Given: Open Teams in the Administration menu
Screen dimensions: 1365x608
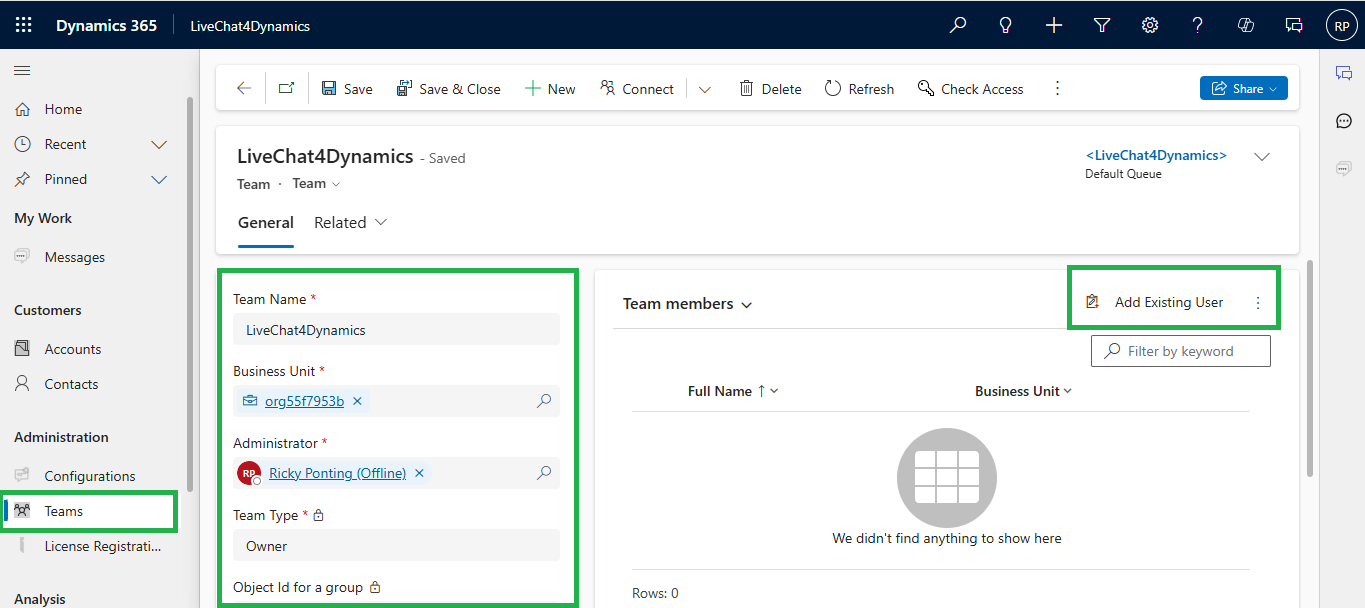Looking at the screenshot, I should pos(64,511).
